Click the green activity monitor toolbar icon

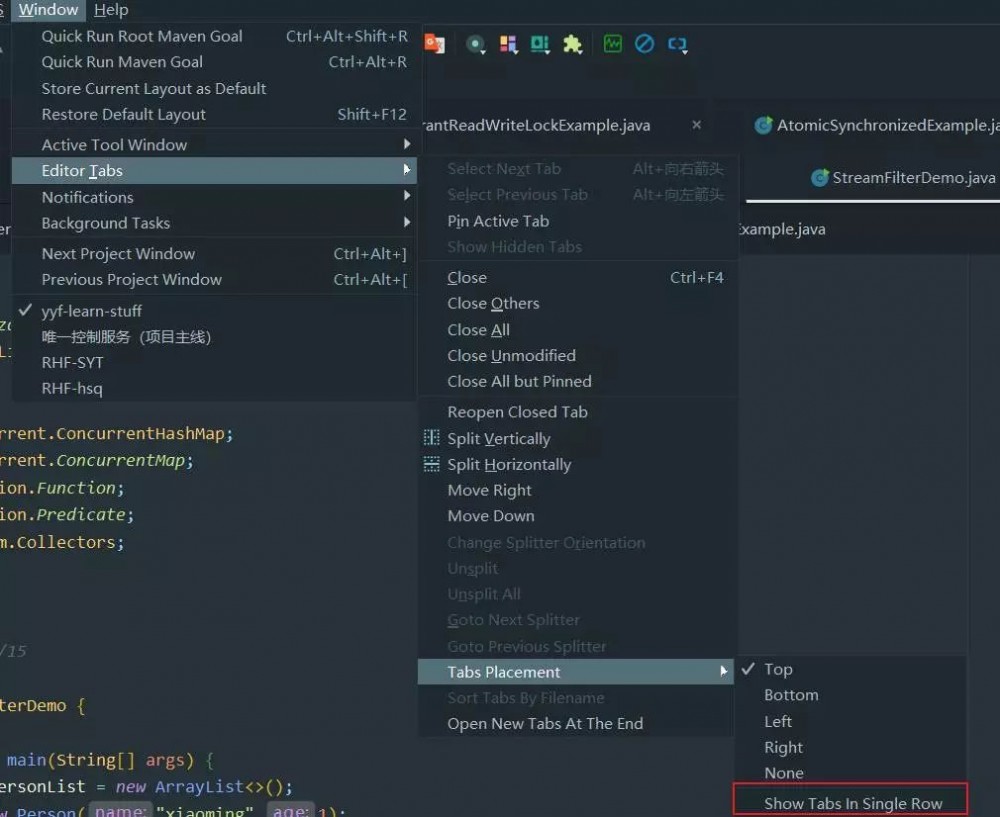pyautogui.click(x=611, y=44)
